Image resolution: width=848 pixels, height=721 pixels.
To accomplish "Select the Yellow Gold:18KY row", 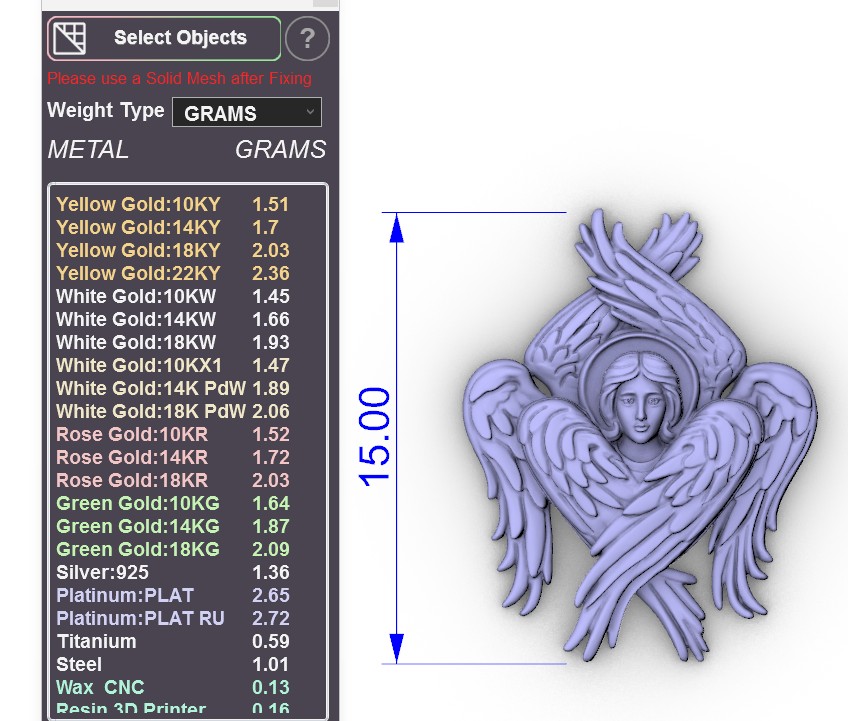I will tap(173, 250).
